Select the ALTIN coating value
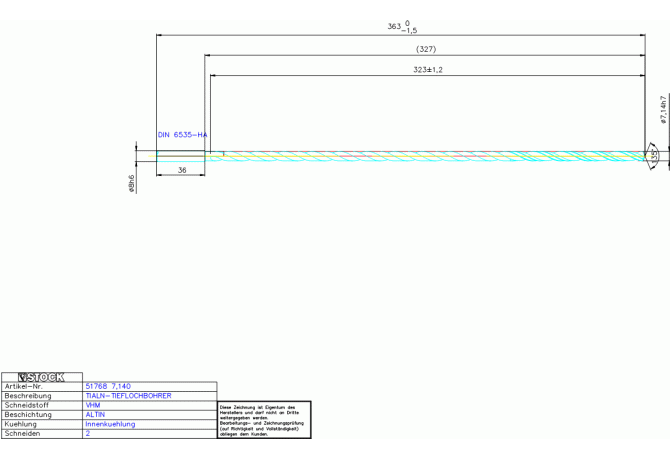 tap(95, 415)
